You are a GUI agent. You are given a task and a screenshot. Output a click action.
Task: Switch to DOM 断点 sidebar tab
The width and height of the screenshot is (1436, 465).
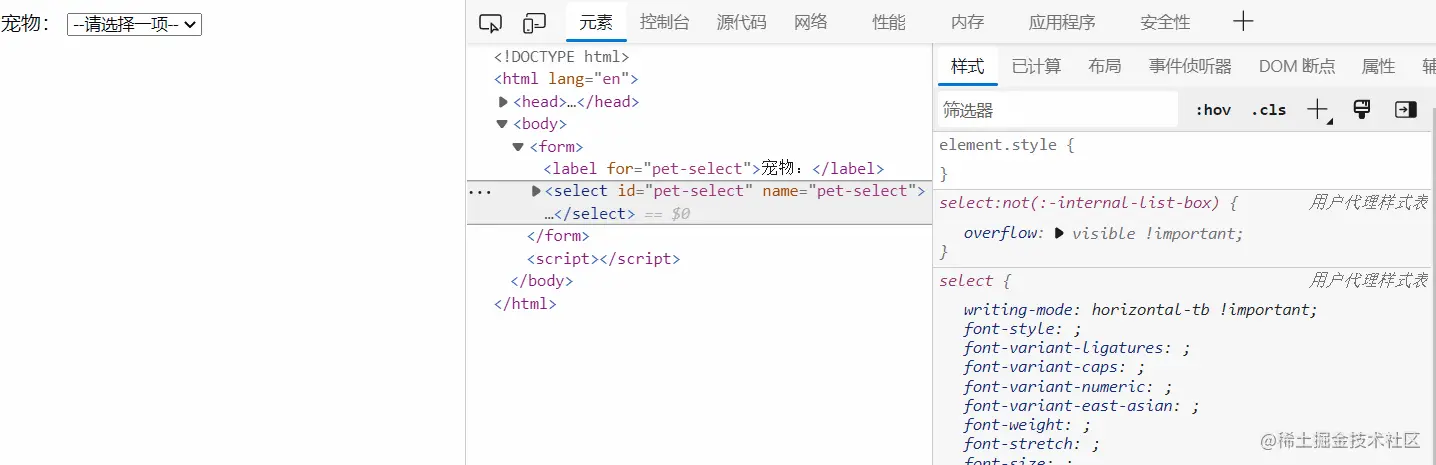[x=1297, y=66]
